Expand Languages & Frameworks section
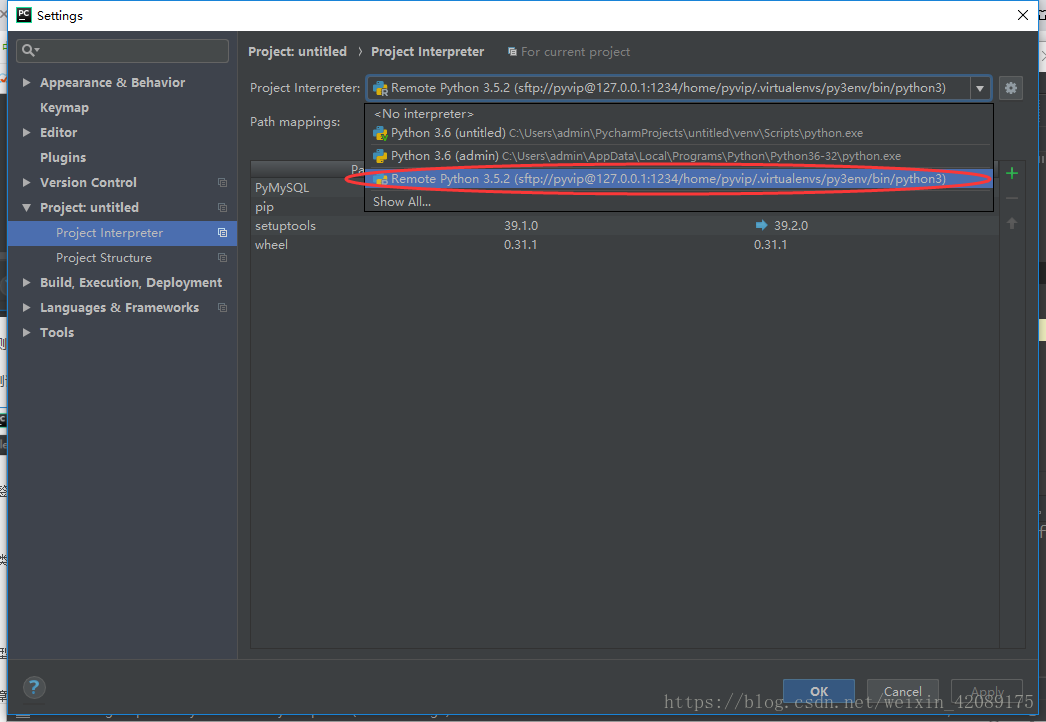 click(x=27, y=308)
